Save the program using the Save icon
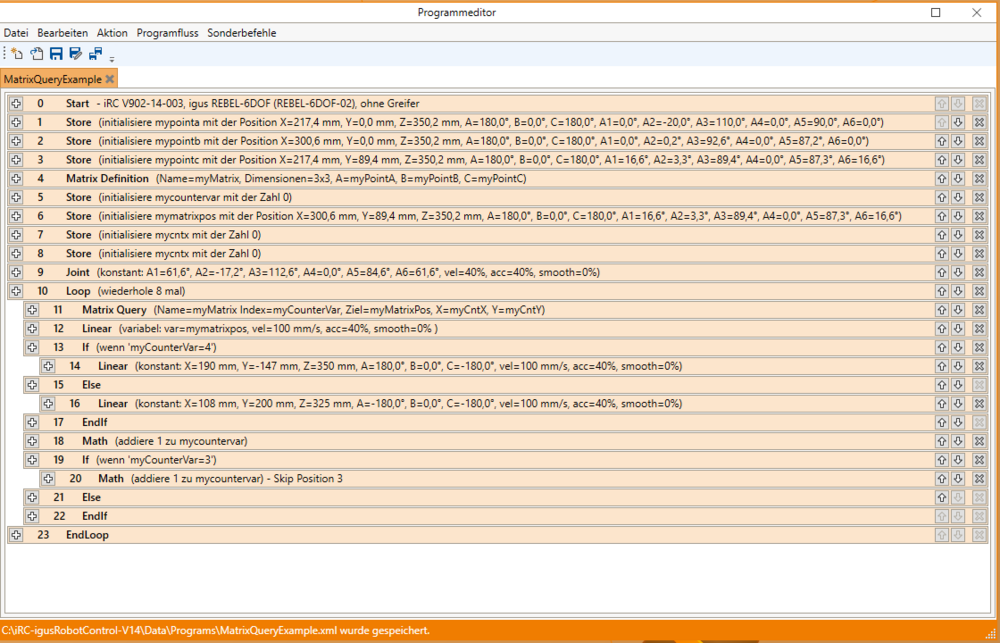 (x=55, y=53)
